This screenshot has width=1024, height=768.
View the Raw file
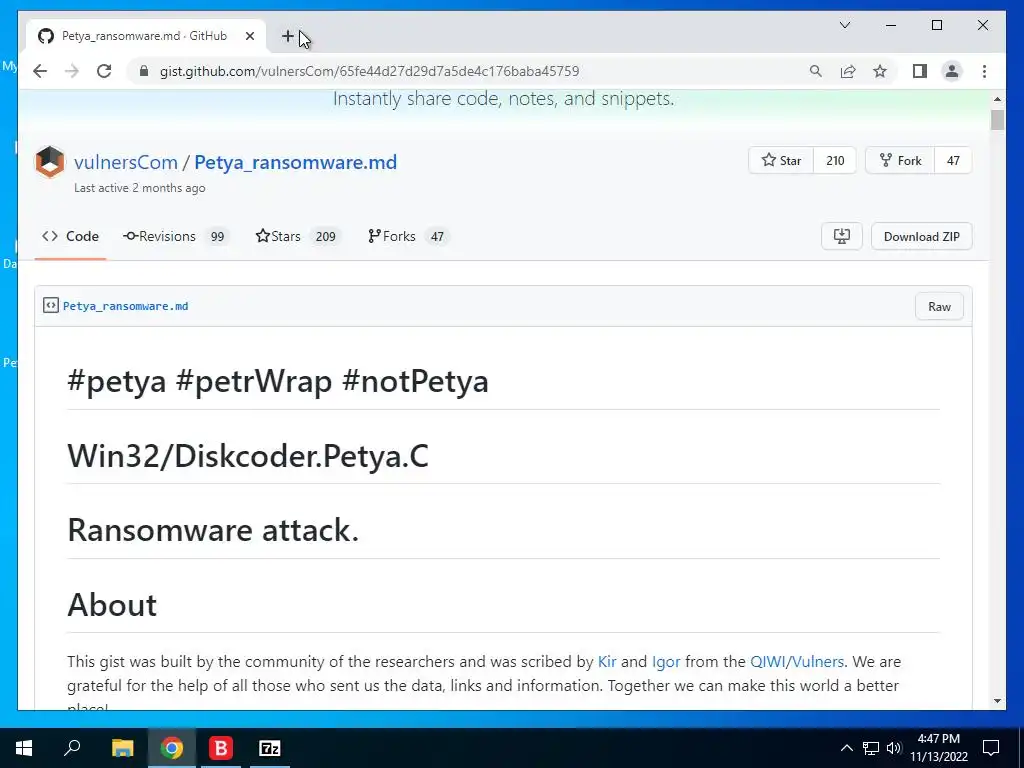click(939, 306)
